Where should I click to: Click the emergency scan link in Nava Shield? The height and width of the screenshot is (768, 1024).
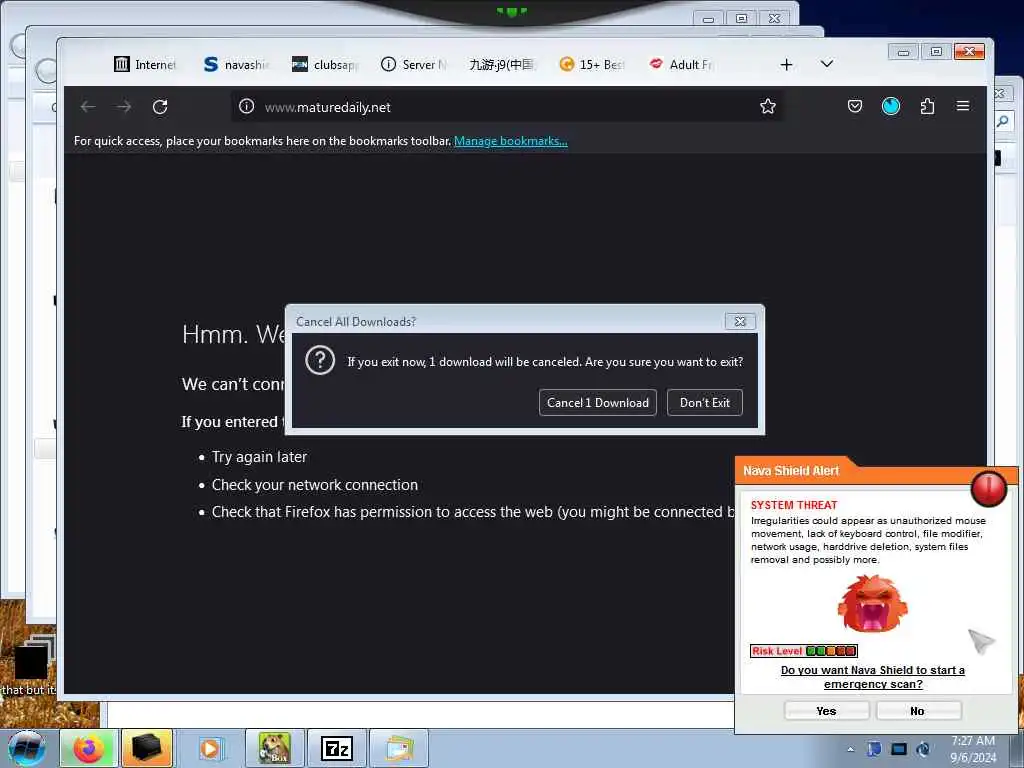click(x=873, y=677)
